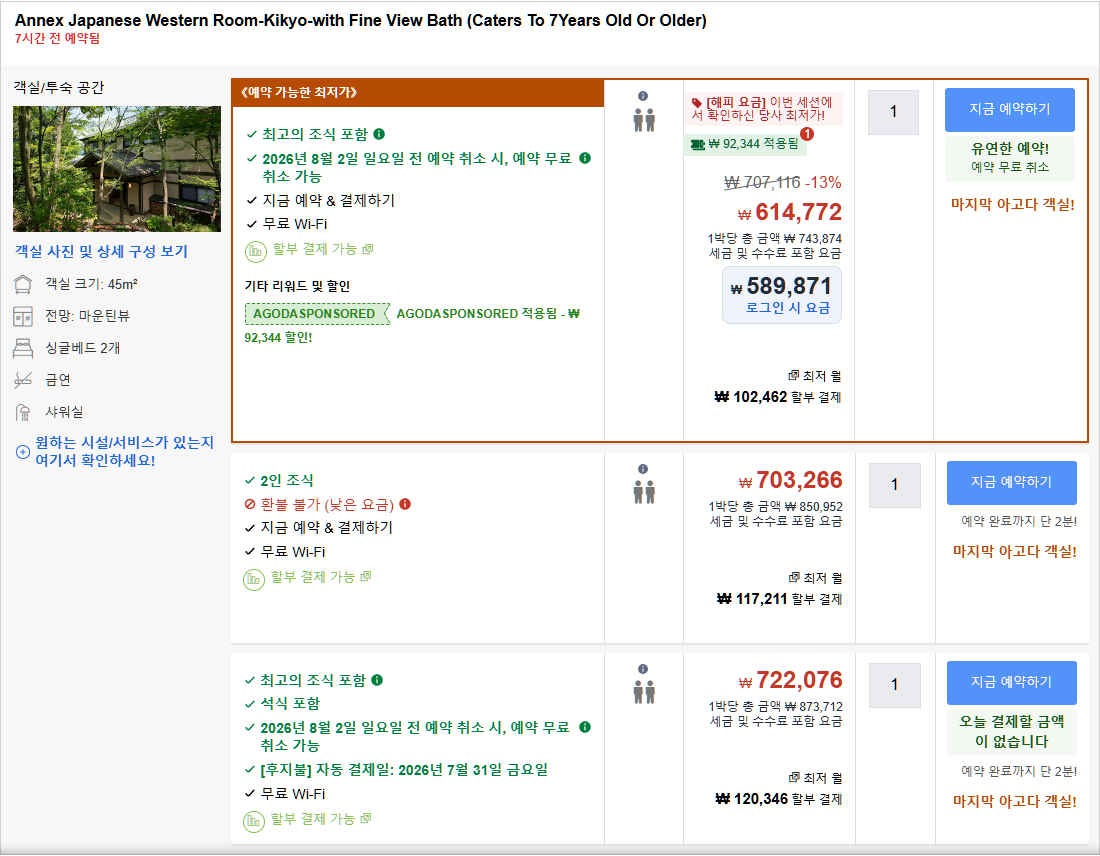The width and height of the screenshot is (1100, 856).
Task: Click two-guest occupancy icon in second offer
Action: (644, 492)
